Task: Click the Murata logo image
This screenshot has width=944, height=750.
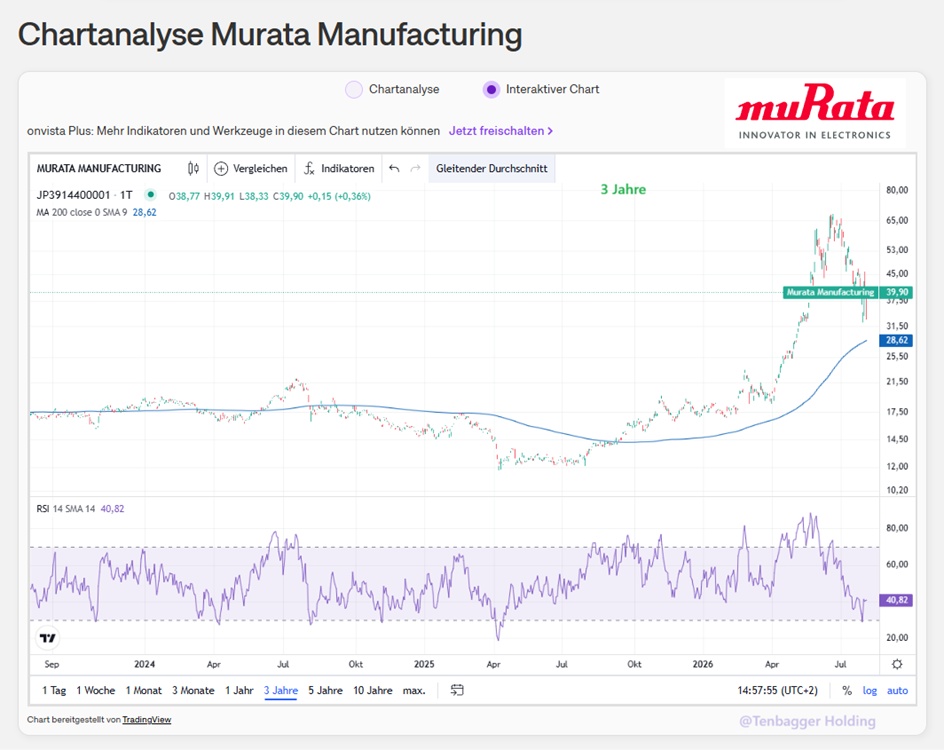Action: (x=815, y=113)
